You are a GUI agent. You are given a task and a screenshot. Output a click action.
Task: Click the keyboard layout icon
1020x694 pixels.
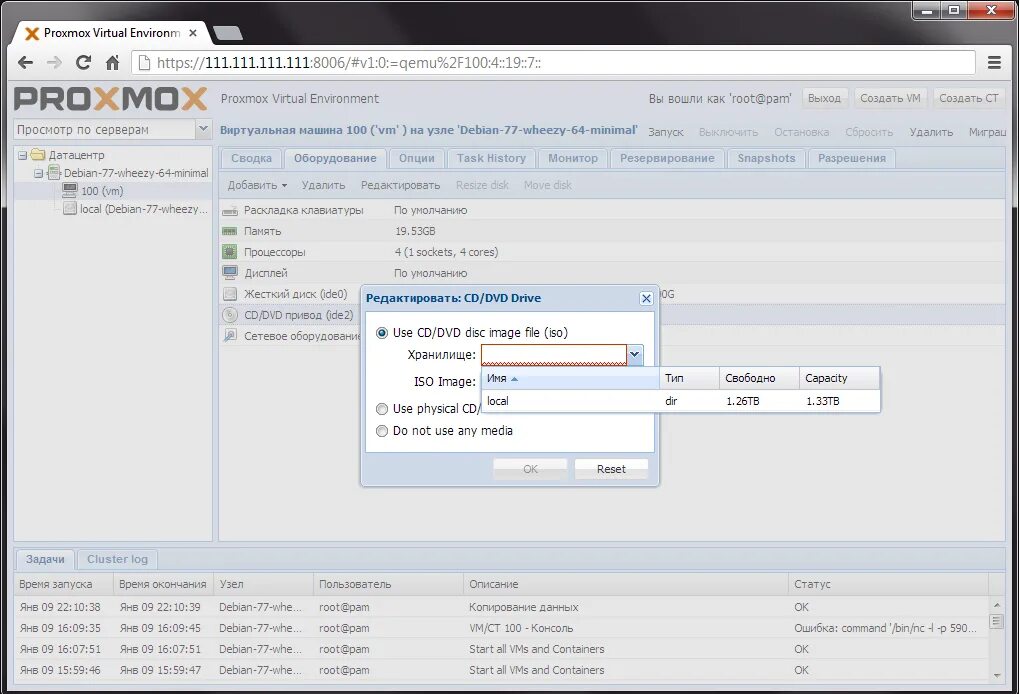click(230, 211)
